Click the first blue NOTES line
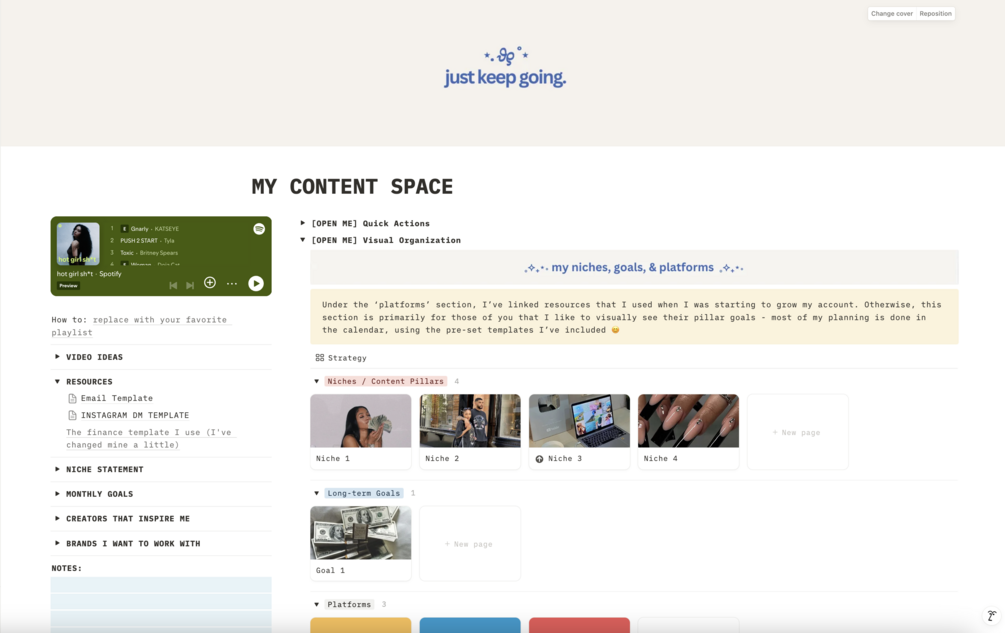 tap(161, 584)
